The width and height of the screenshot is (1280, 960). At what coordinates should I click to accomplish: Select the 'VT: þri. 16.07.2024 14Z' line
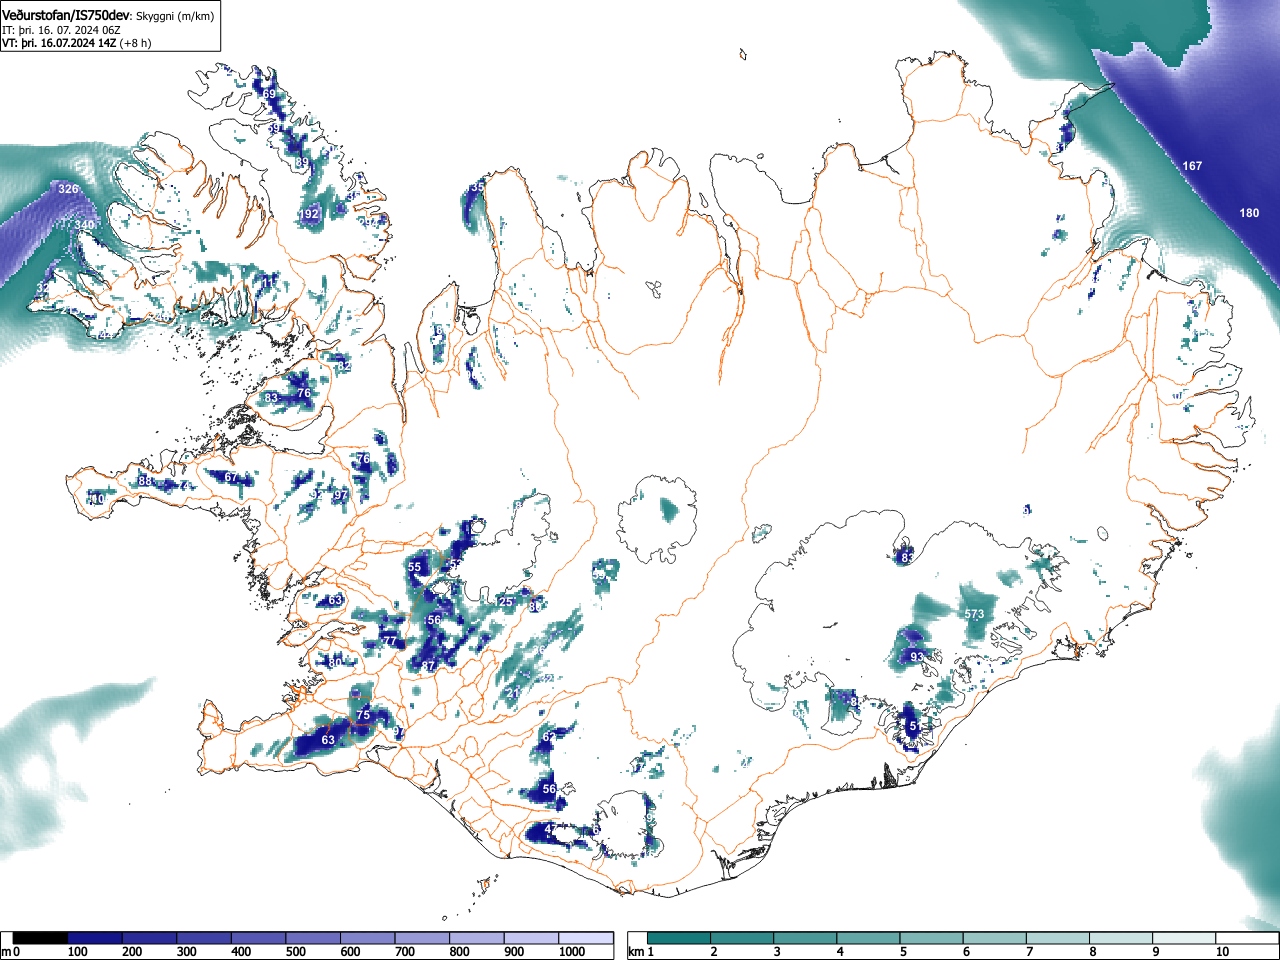59,43
